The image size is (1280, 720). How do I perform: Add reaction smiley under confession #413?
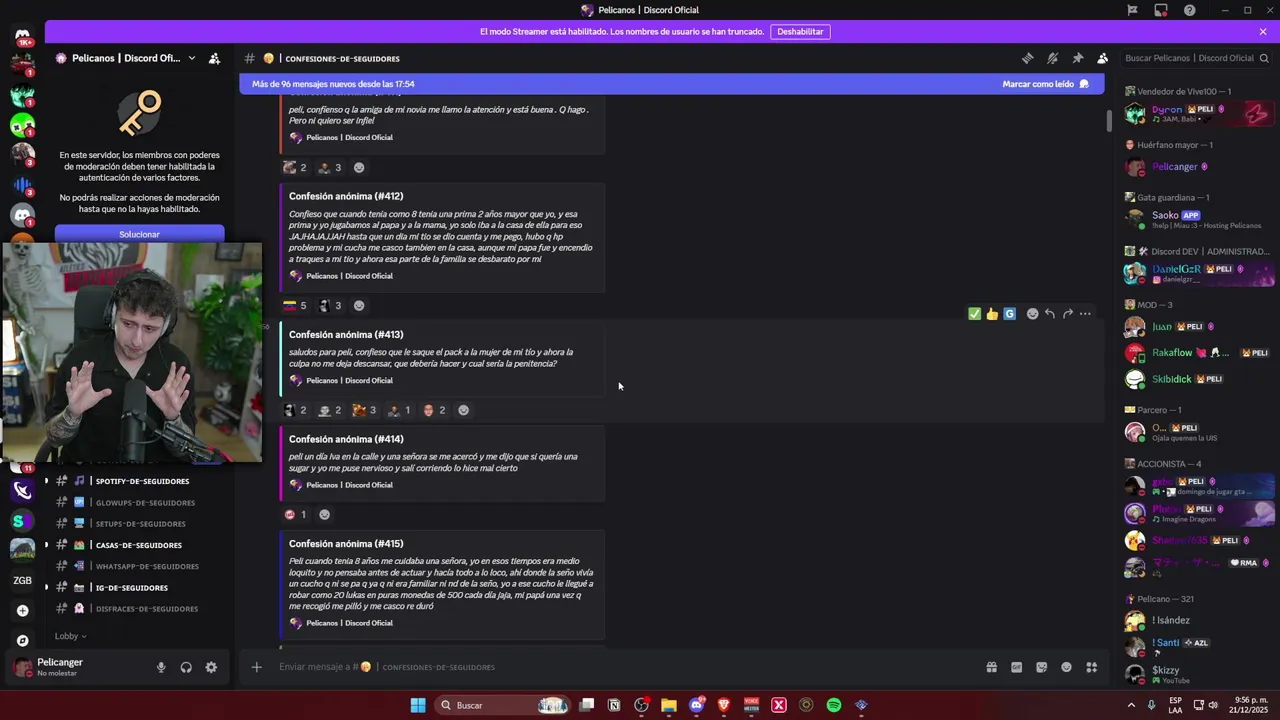click(x=463, y=410)
